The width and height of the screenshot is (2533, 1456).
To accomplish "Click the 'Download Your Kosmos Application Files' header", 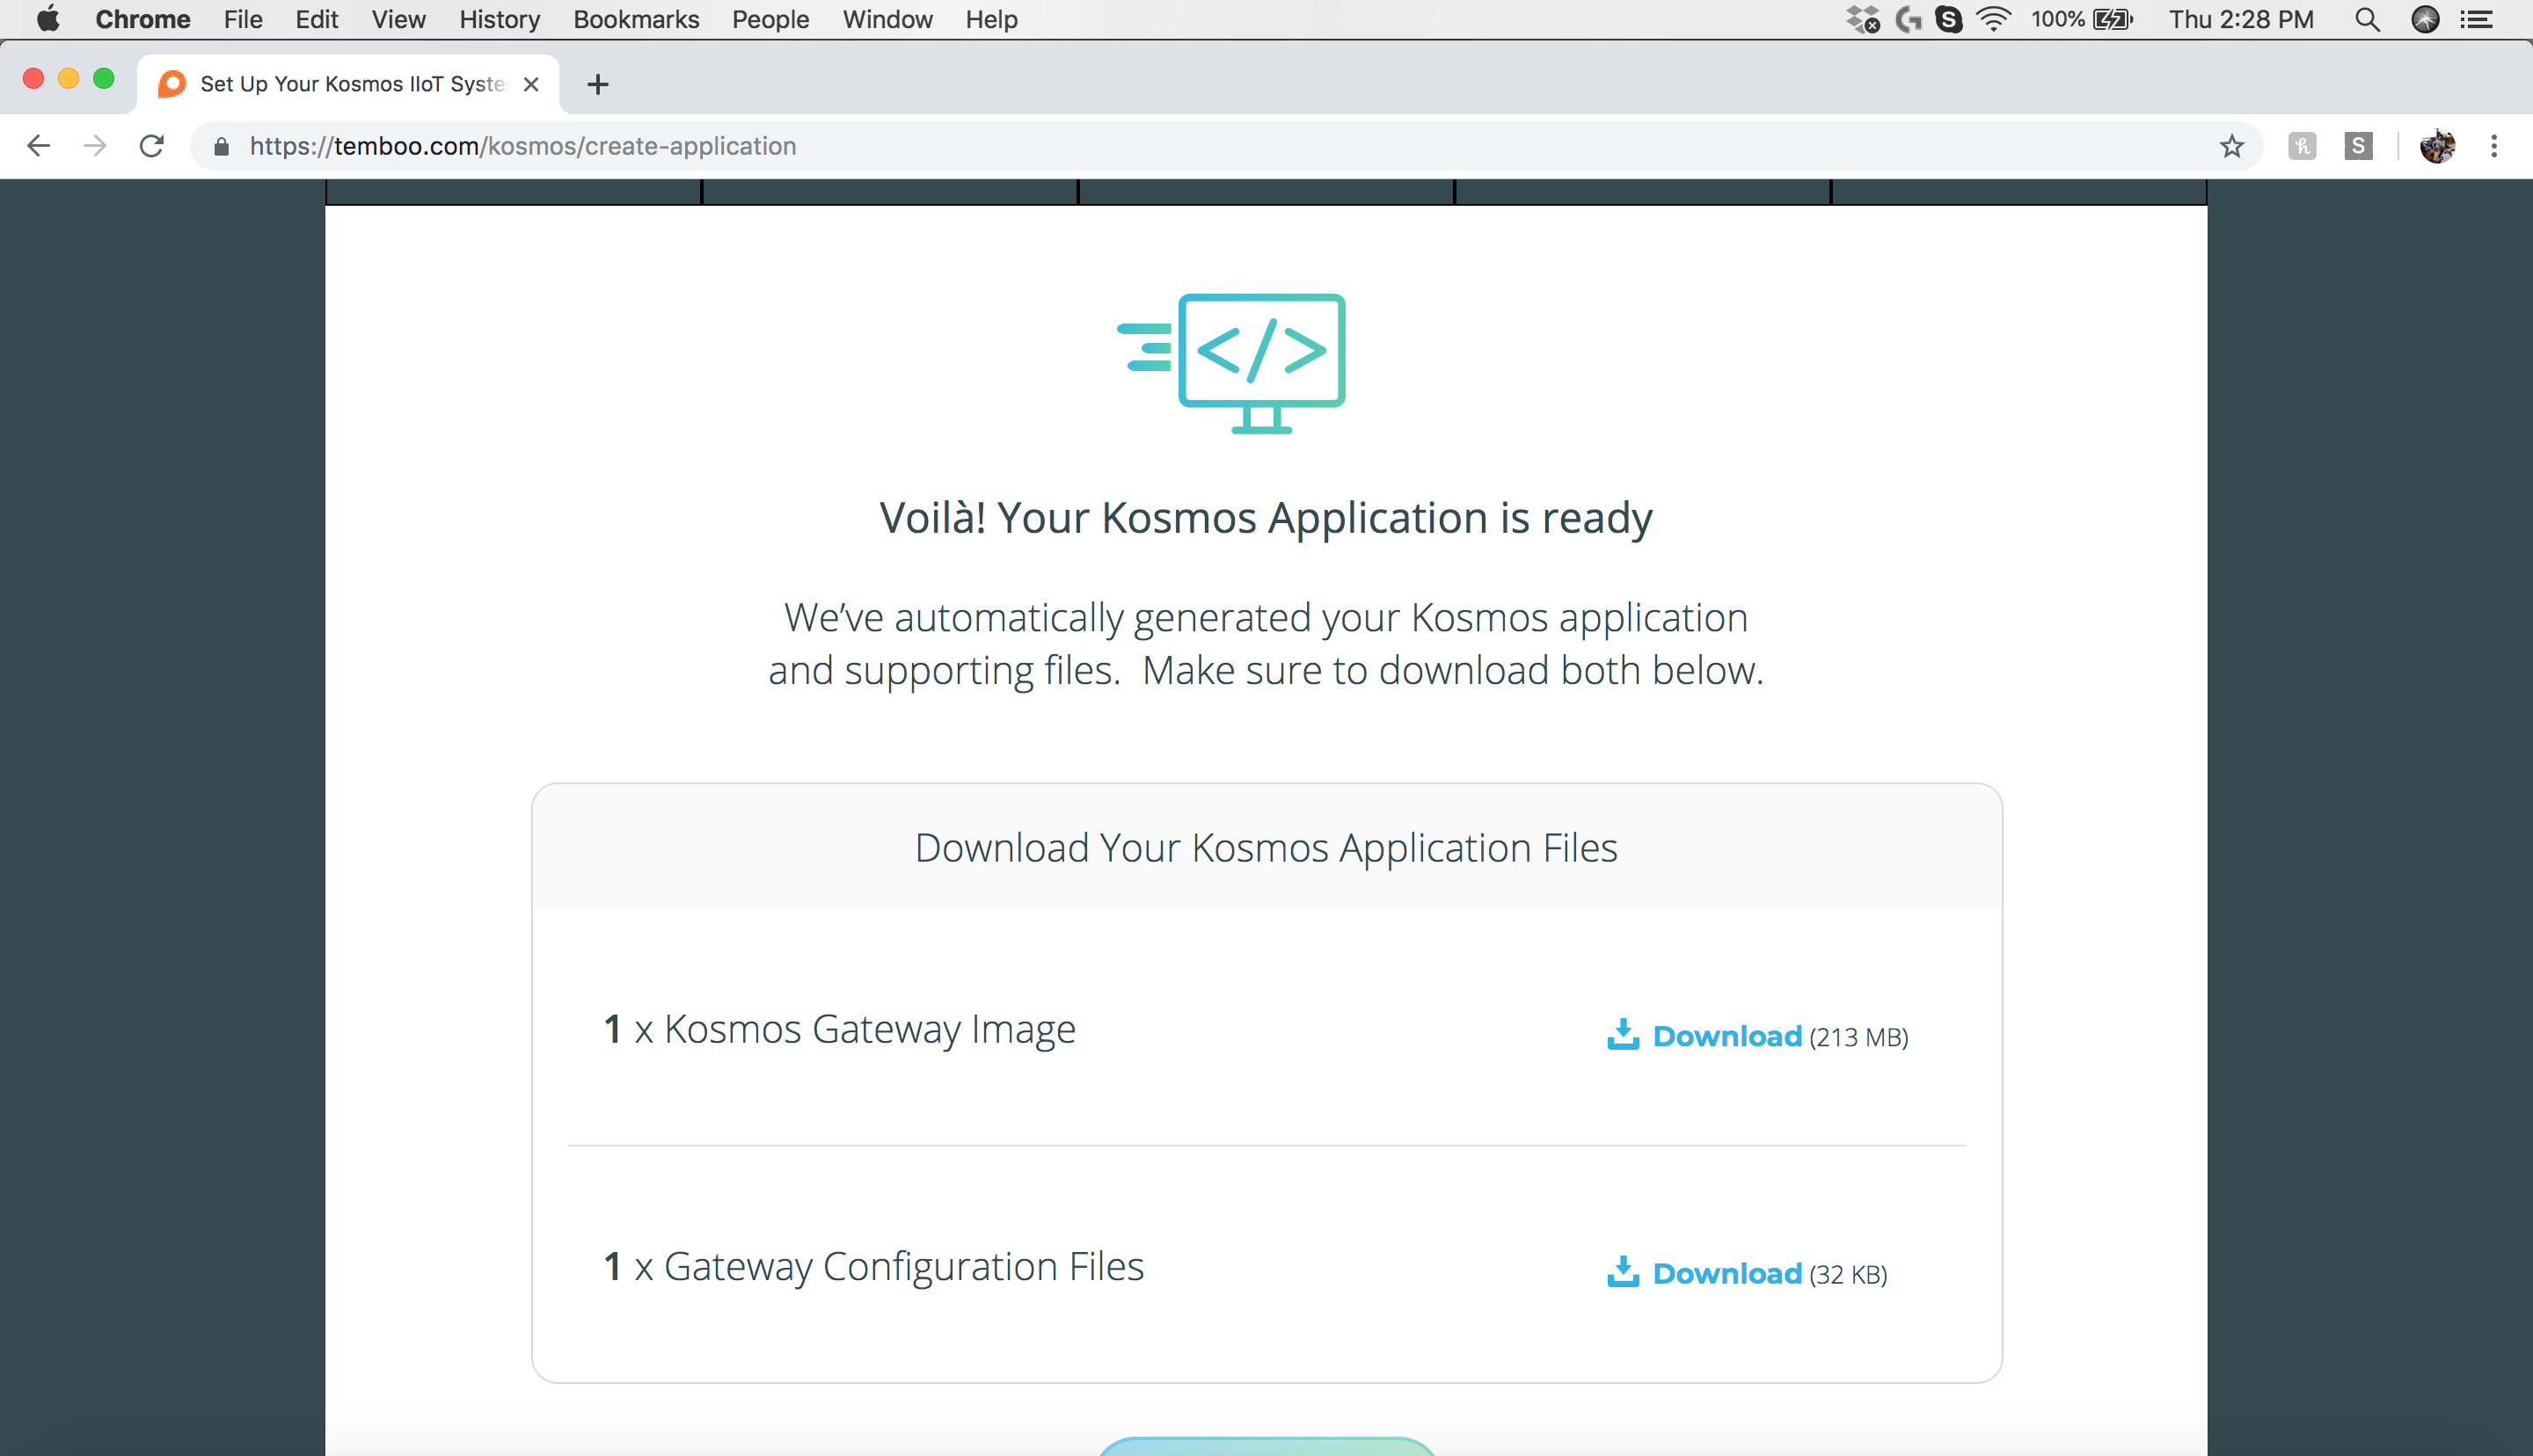I will click(1266, 848).
